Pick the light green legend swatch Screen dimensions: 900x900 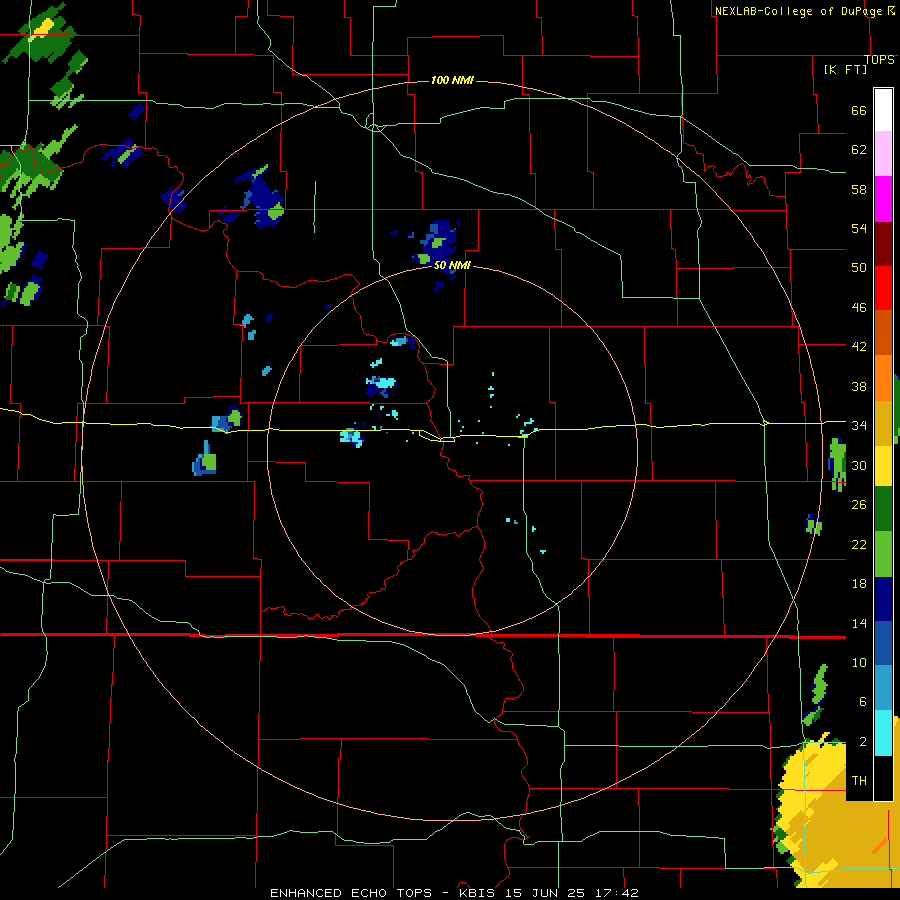pos(883,554)
